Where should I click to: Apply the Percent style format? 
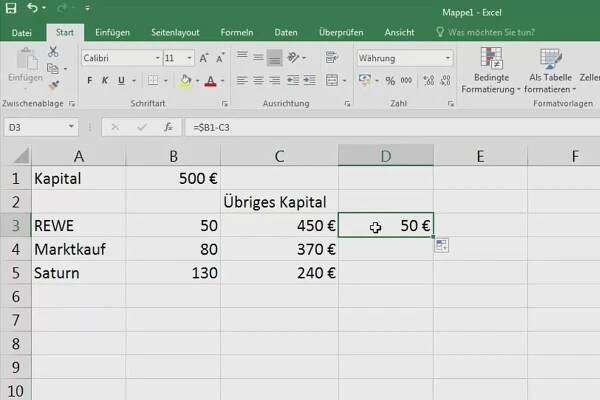pyautogui.click(x=388, y=81)
